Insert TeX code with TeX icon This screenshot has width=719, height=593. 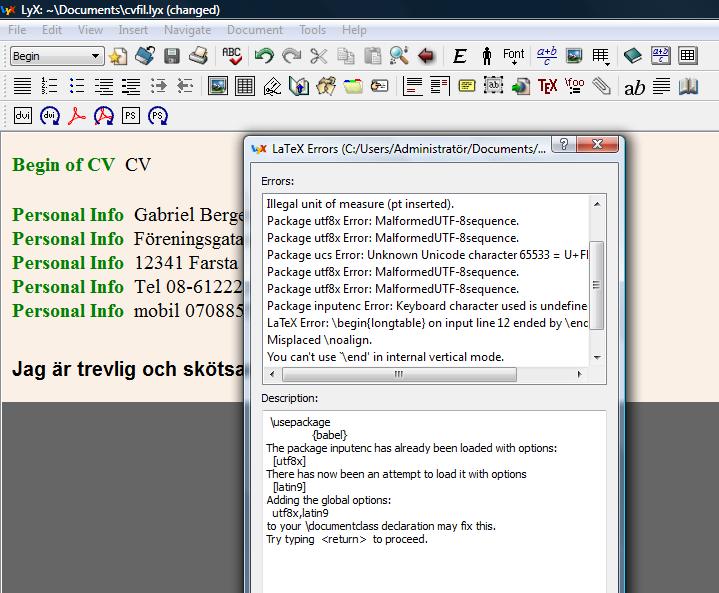tap(547, 86)
